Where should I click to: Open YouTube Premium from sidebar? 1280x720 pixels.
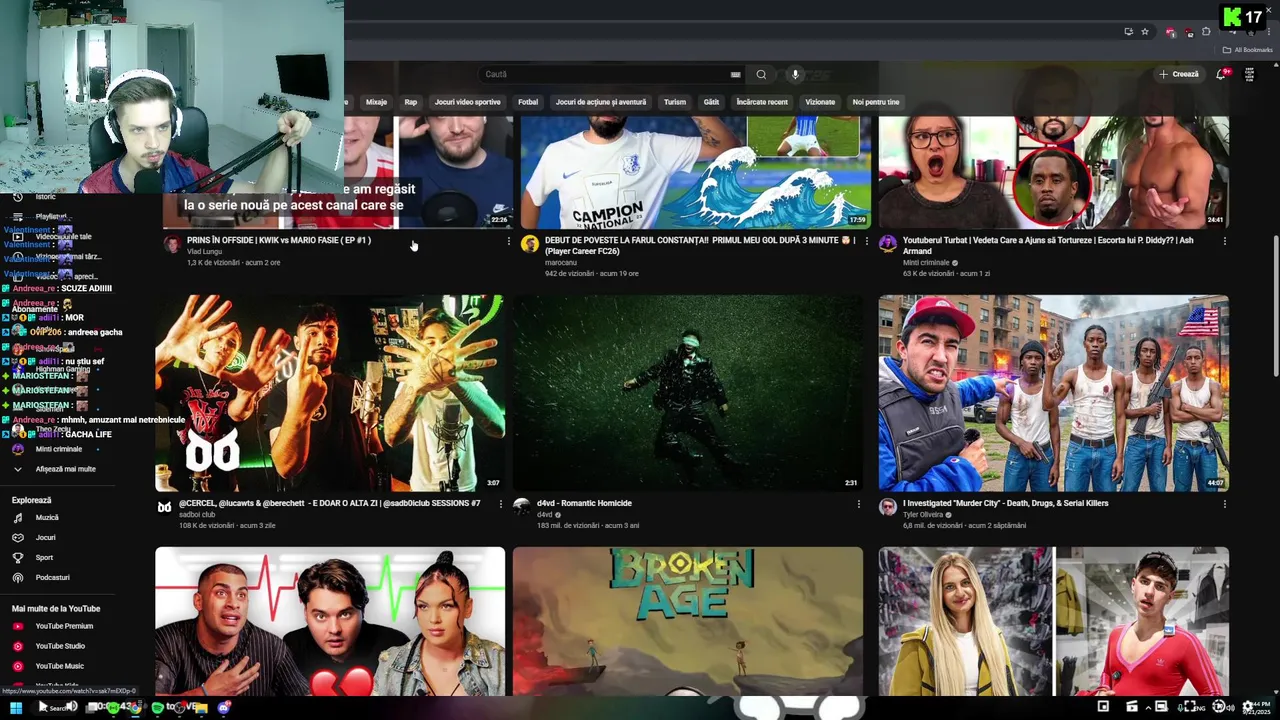[64, 626]
